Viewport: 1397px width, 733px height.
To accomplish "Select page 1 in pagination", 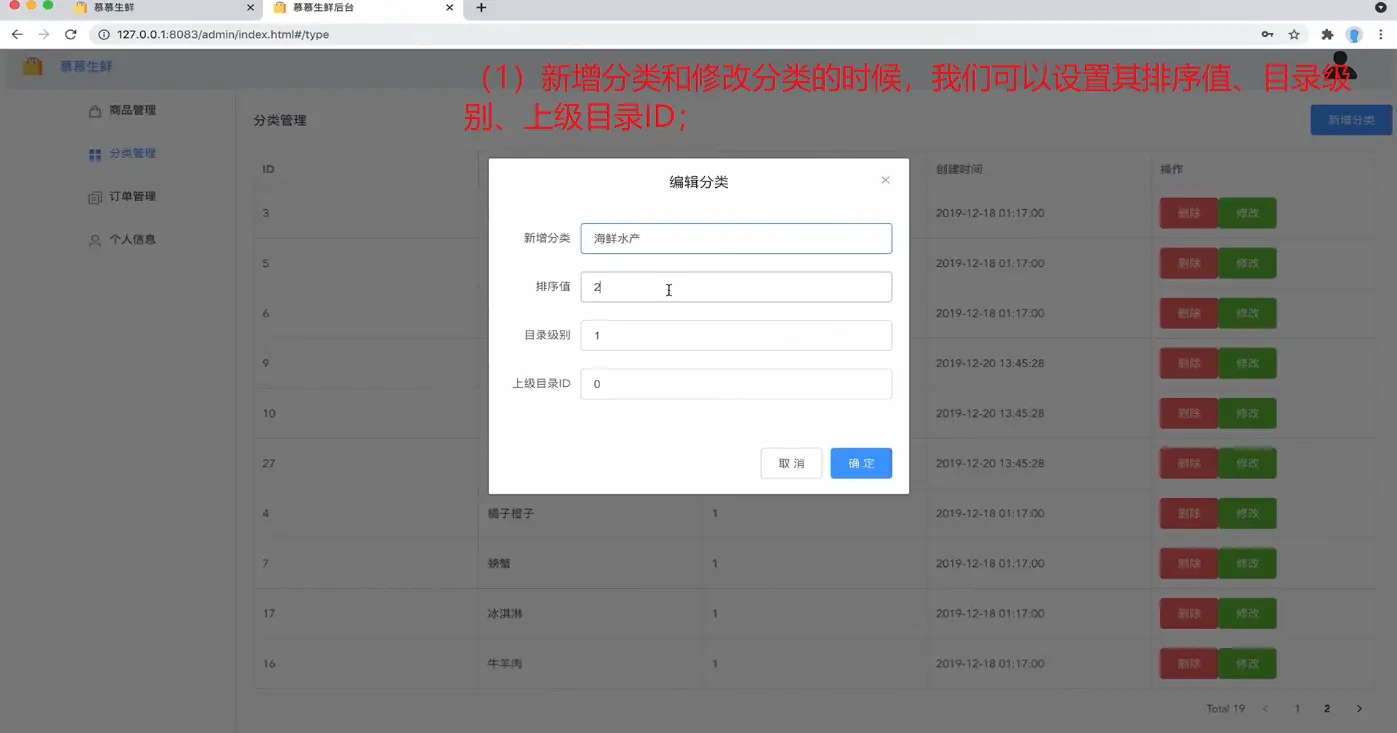I will pyautogui.click(x=1297, y=709).
